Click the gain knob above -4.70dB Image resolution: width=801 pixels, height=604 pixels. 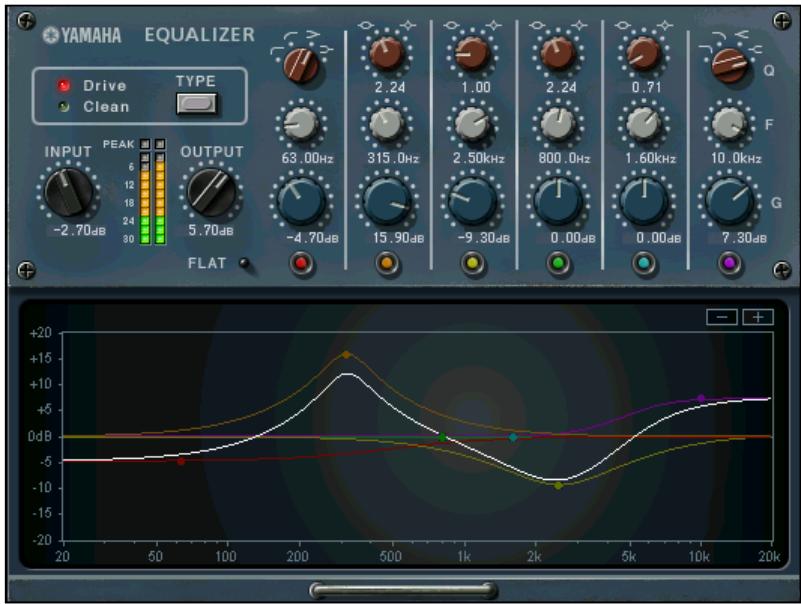click(301, 201)
